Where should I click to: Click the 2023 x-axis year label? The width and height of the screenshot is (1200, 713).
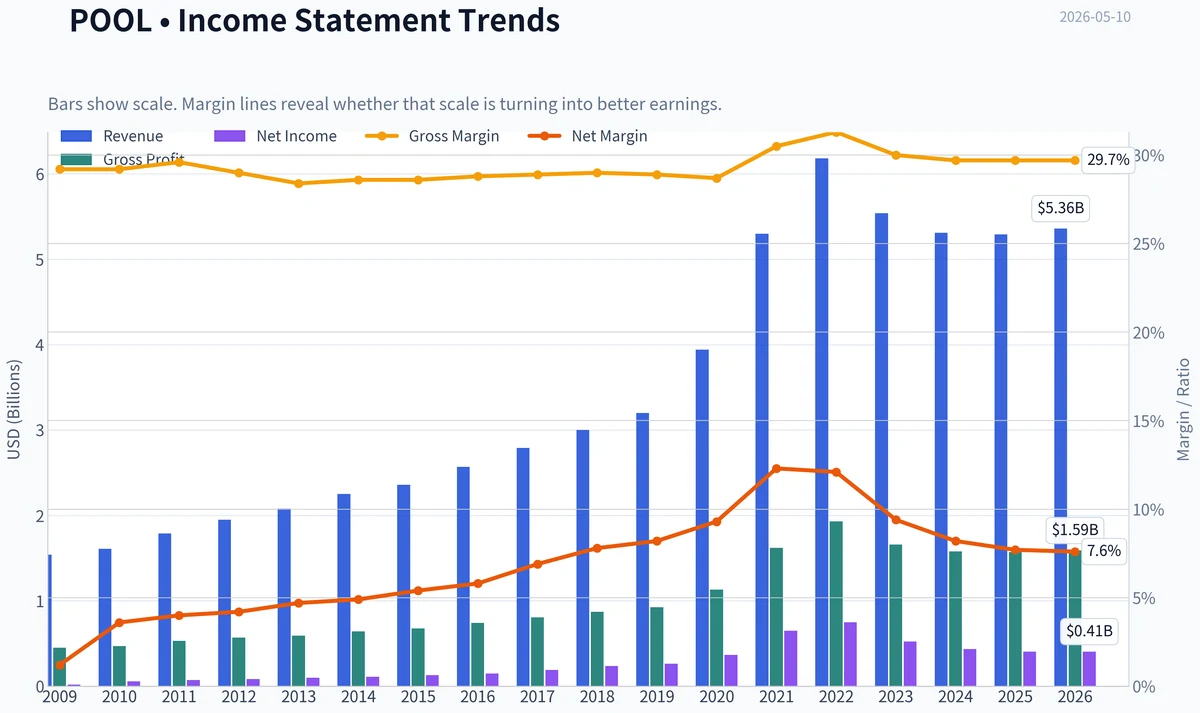coord(896,696)
